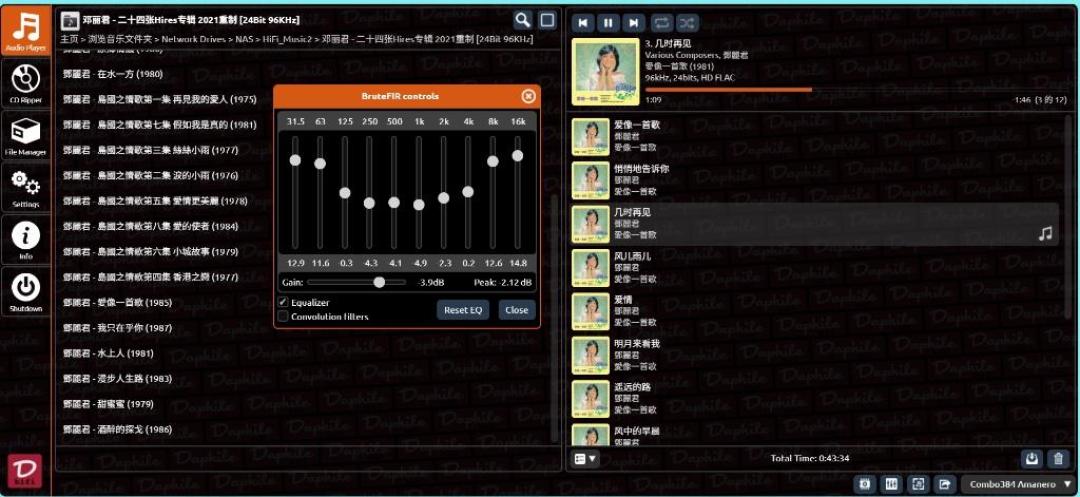Go to Network Drives in the breadcrumb
This screenshot has width=1080, height=497.
[x=194, y=39]
